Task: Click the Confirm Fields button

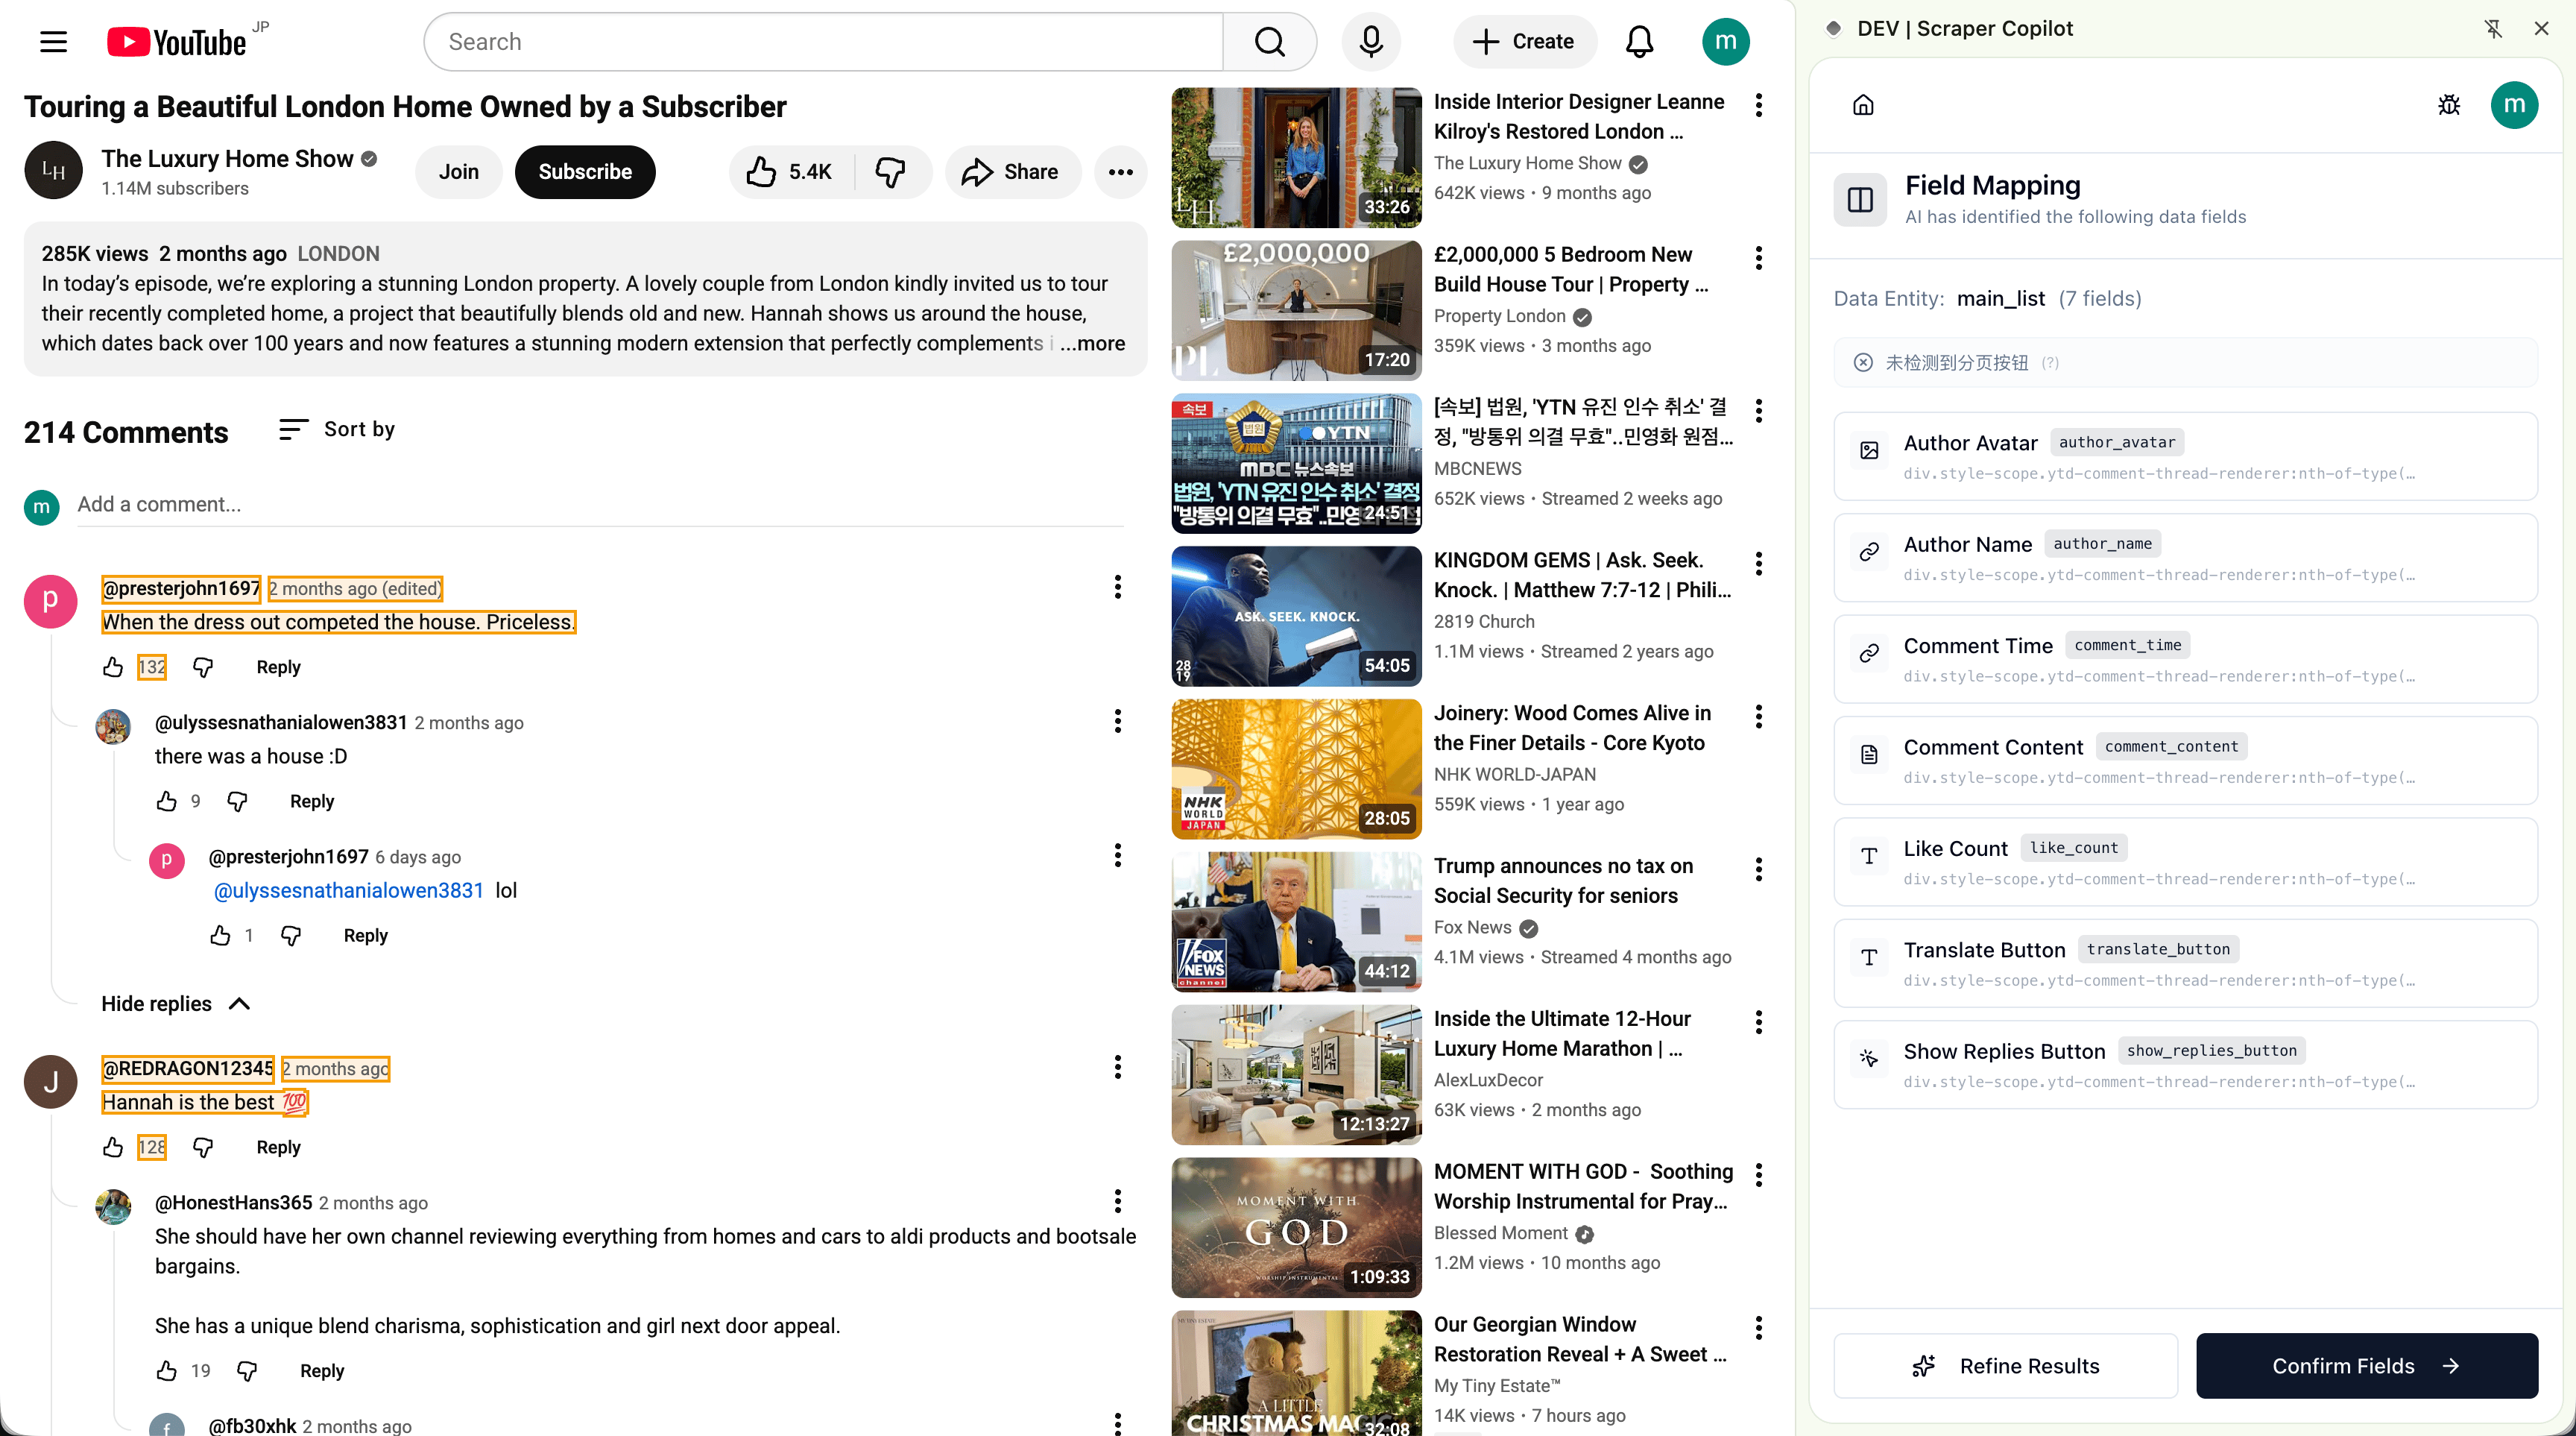Action: pyautogui.click(x=2367, y=1365)
